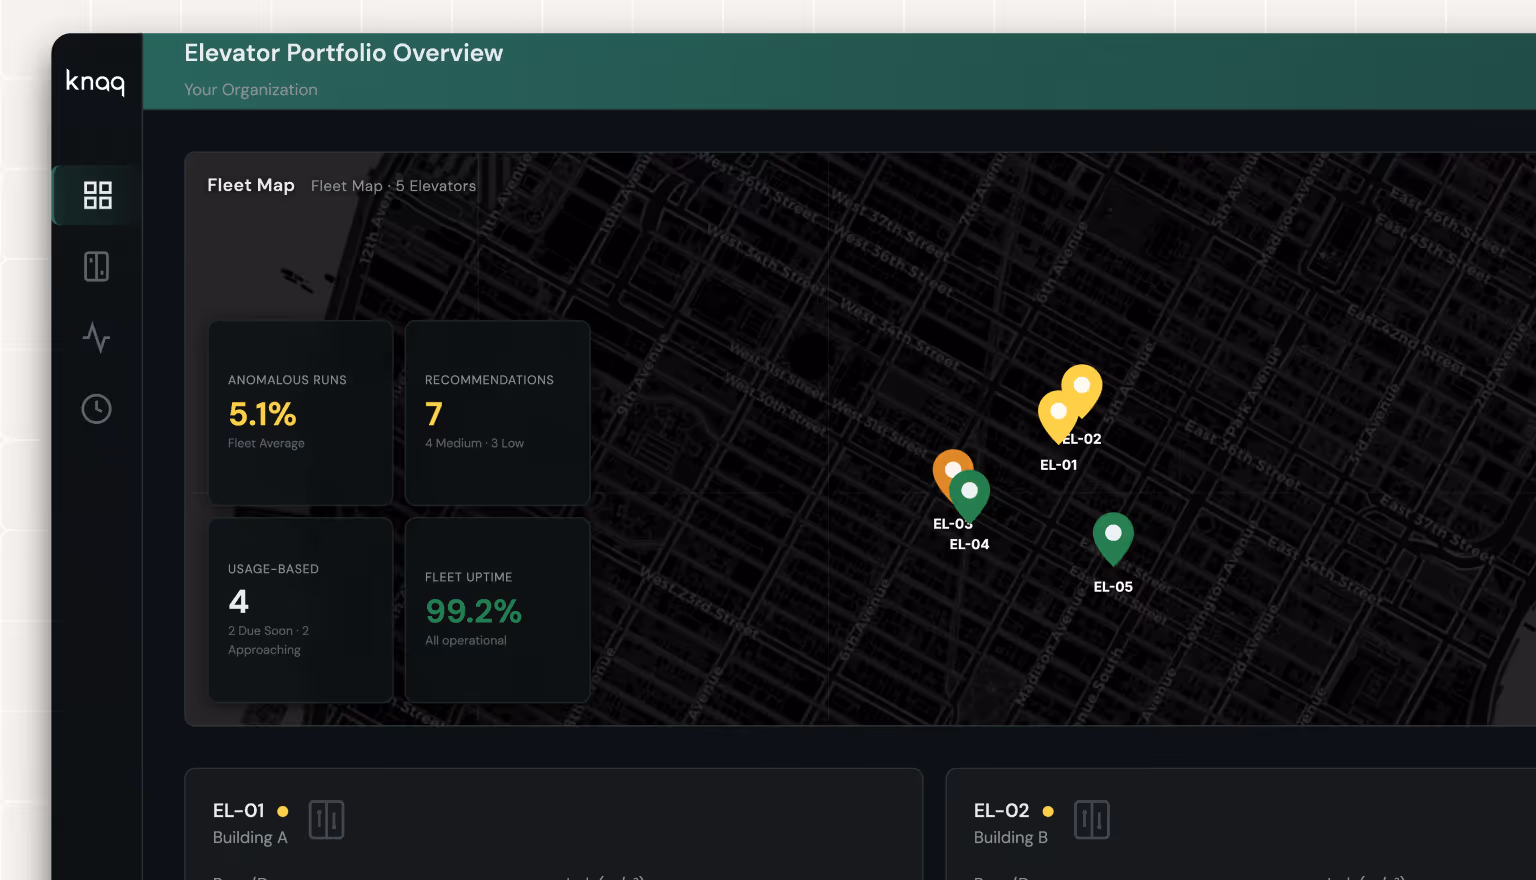
Task: Click the EL-05 map label
Action: tap(1113, 587)
